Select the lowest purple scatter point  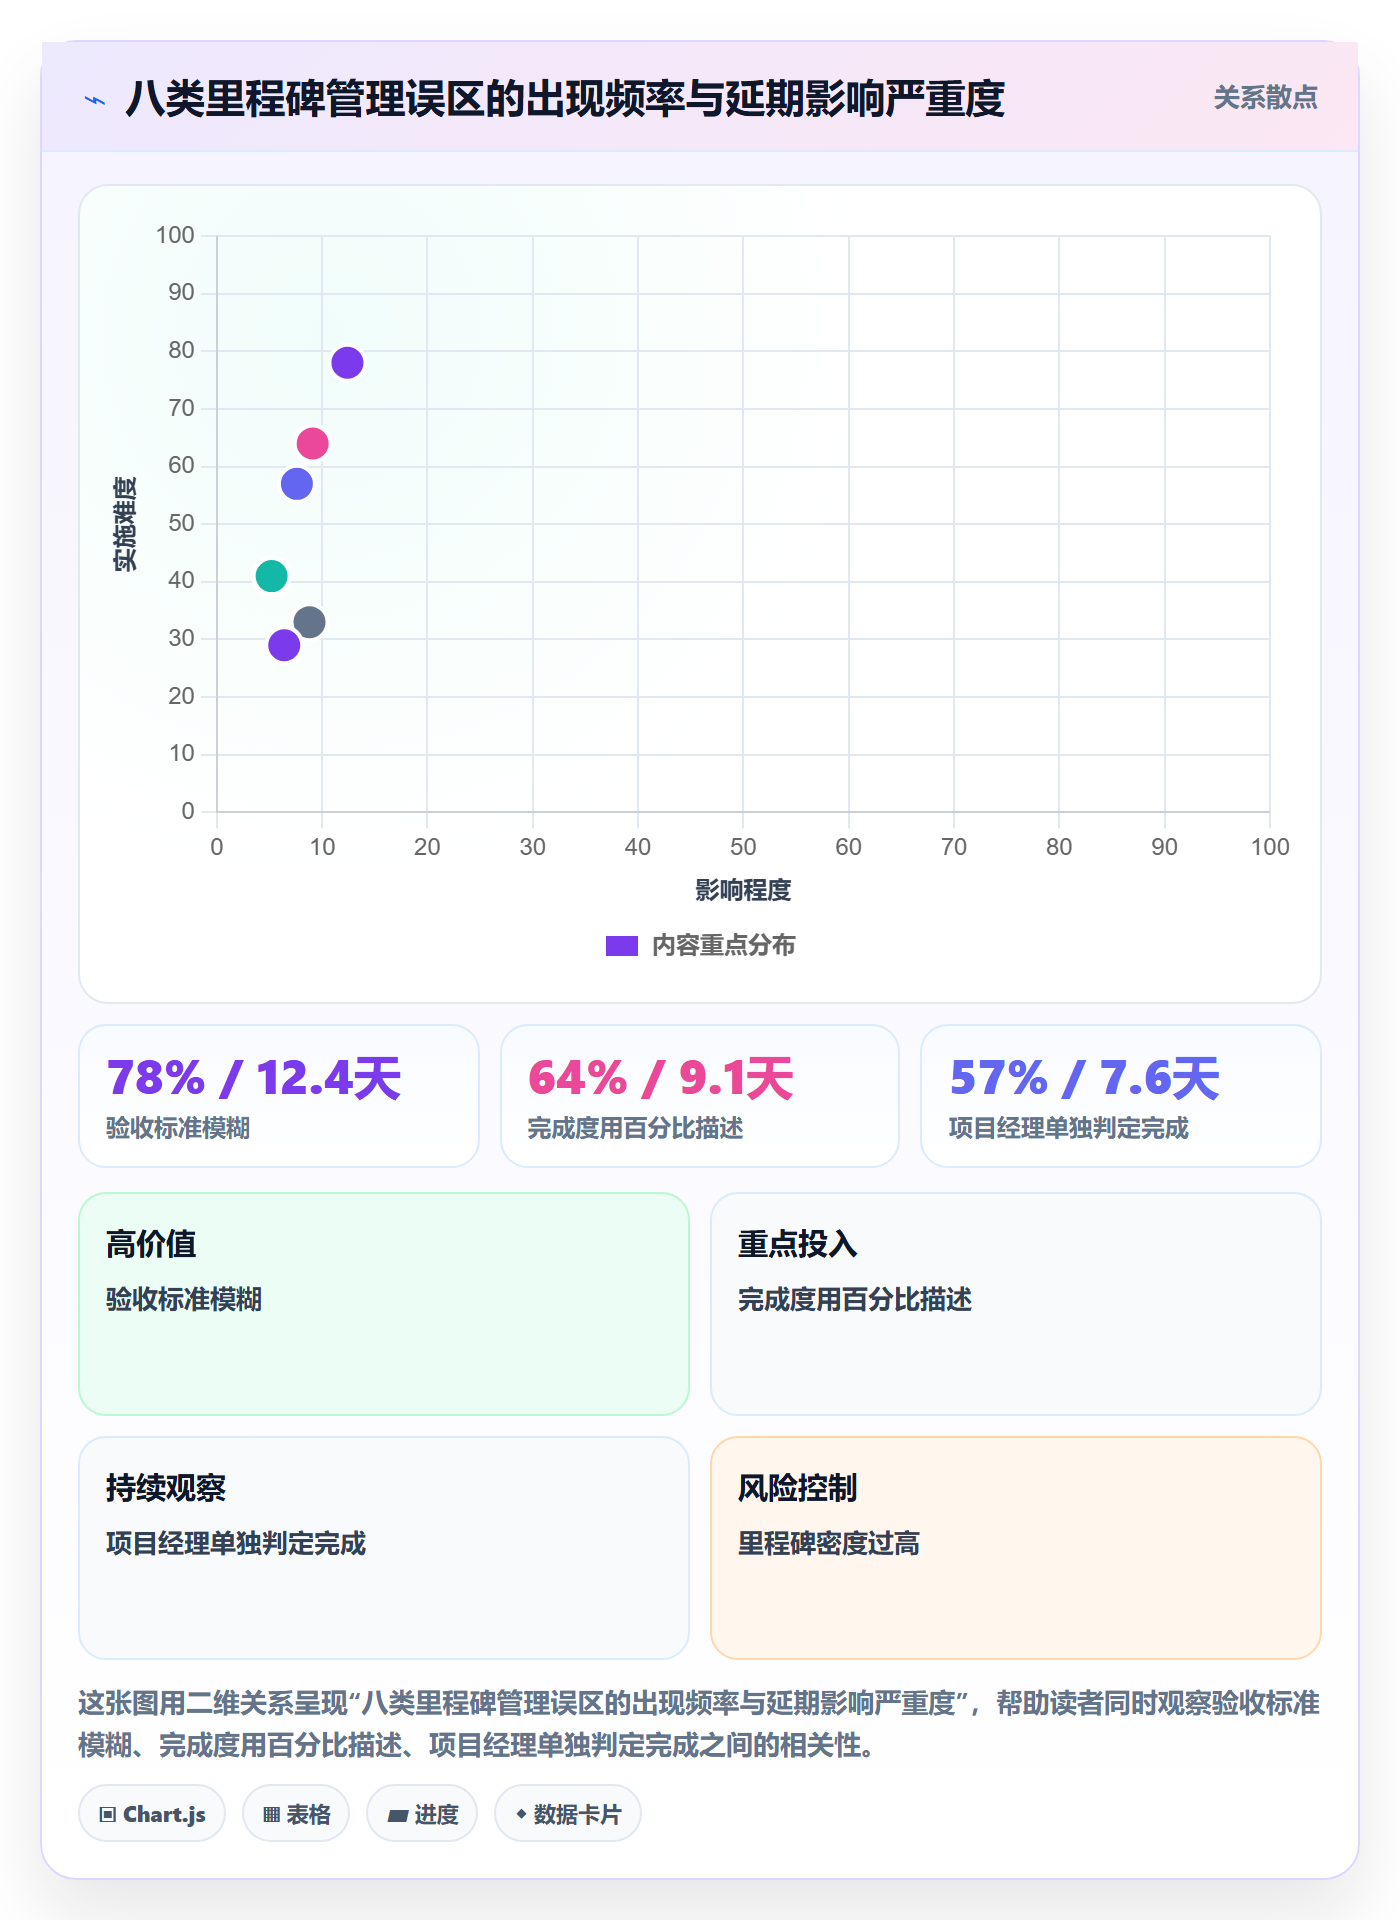[284, 645]
